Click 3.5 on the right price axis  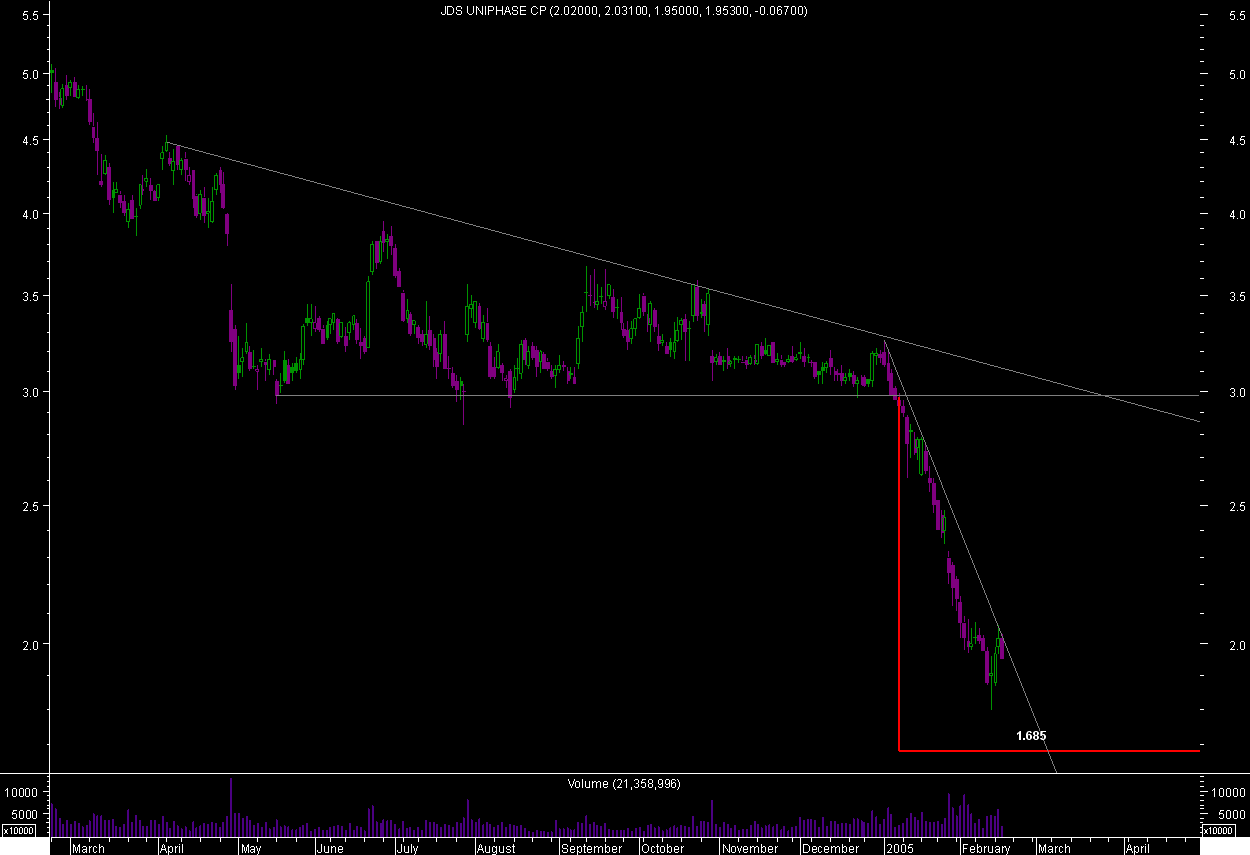coord(1236,297)
